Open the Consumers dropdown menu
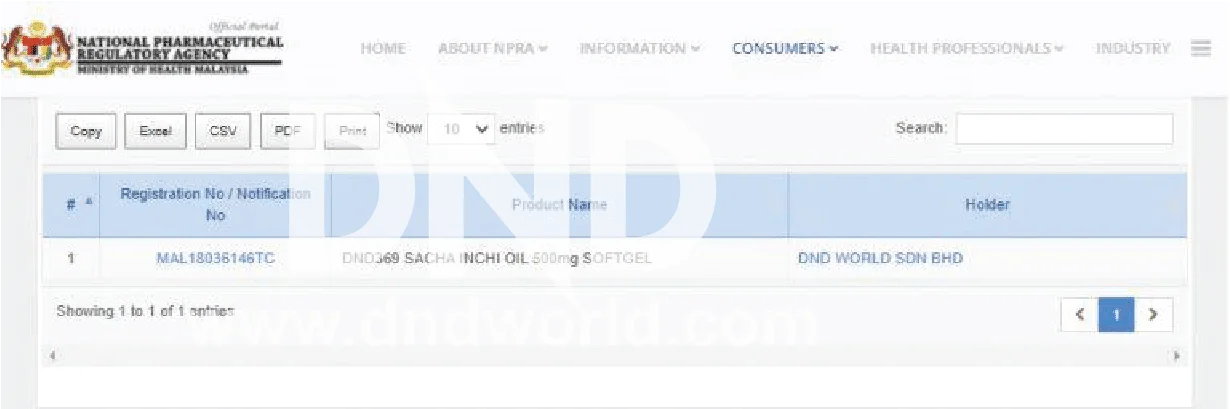 pyautogui.click(x=785, y=48)
